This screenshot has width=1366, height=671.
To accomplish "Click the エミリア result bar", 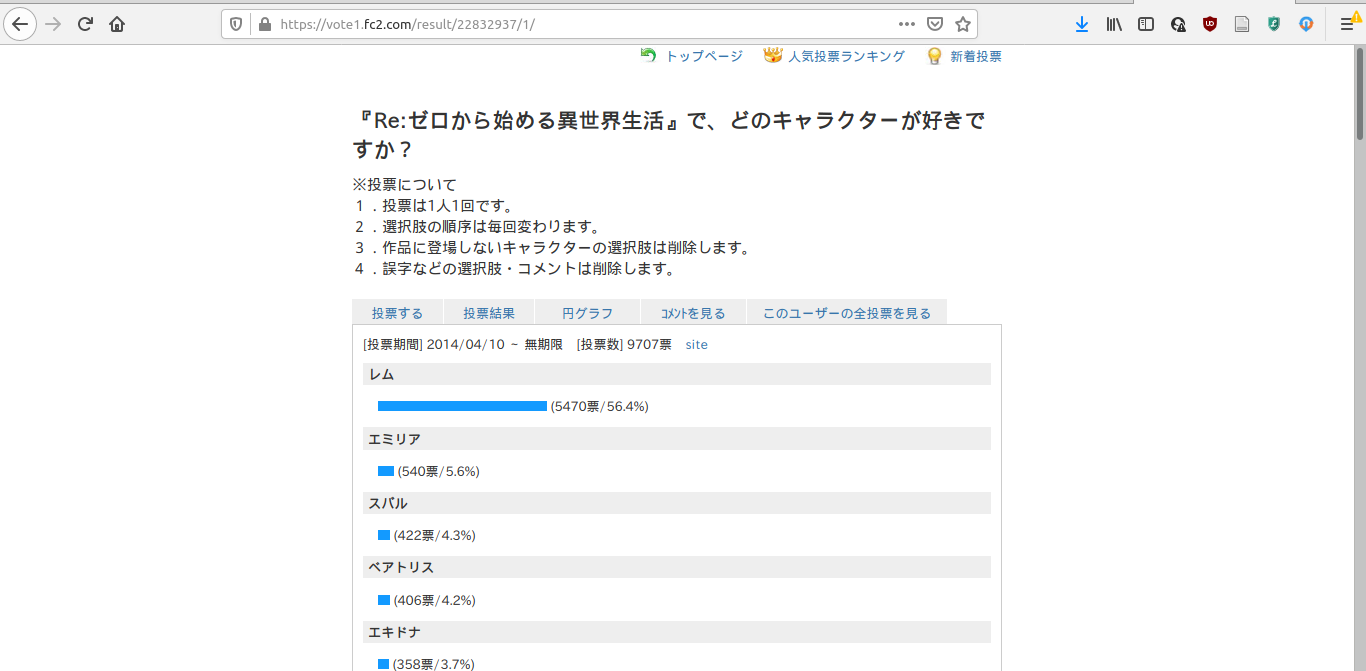I will (x=386, y=471).
